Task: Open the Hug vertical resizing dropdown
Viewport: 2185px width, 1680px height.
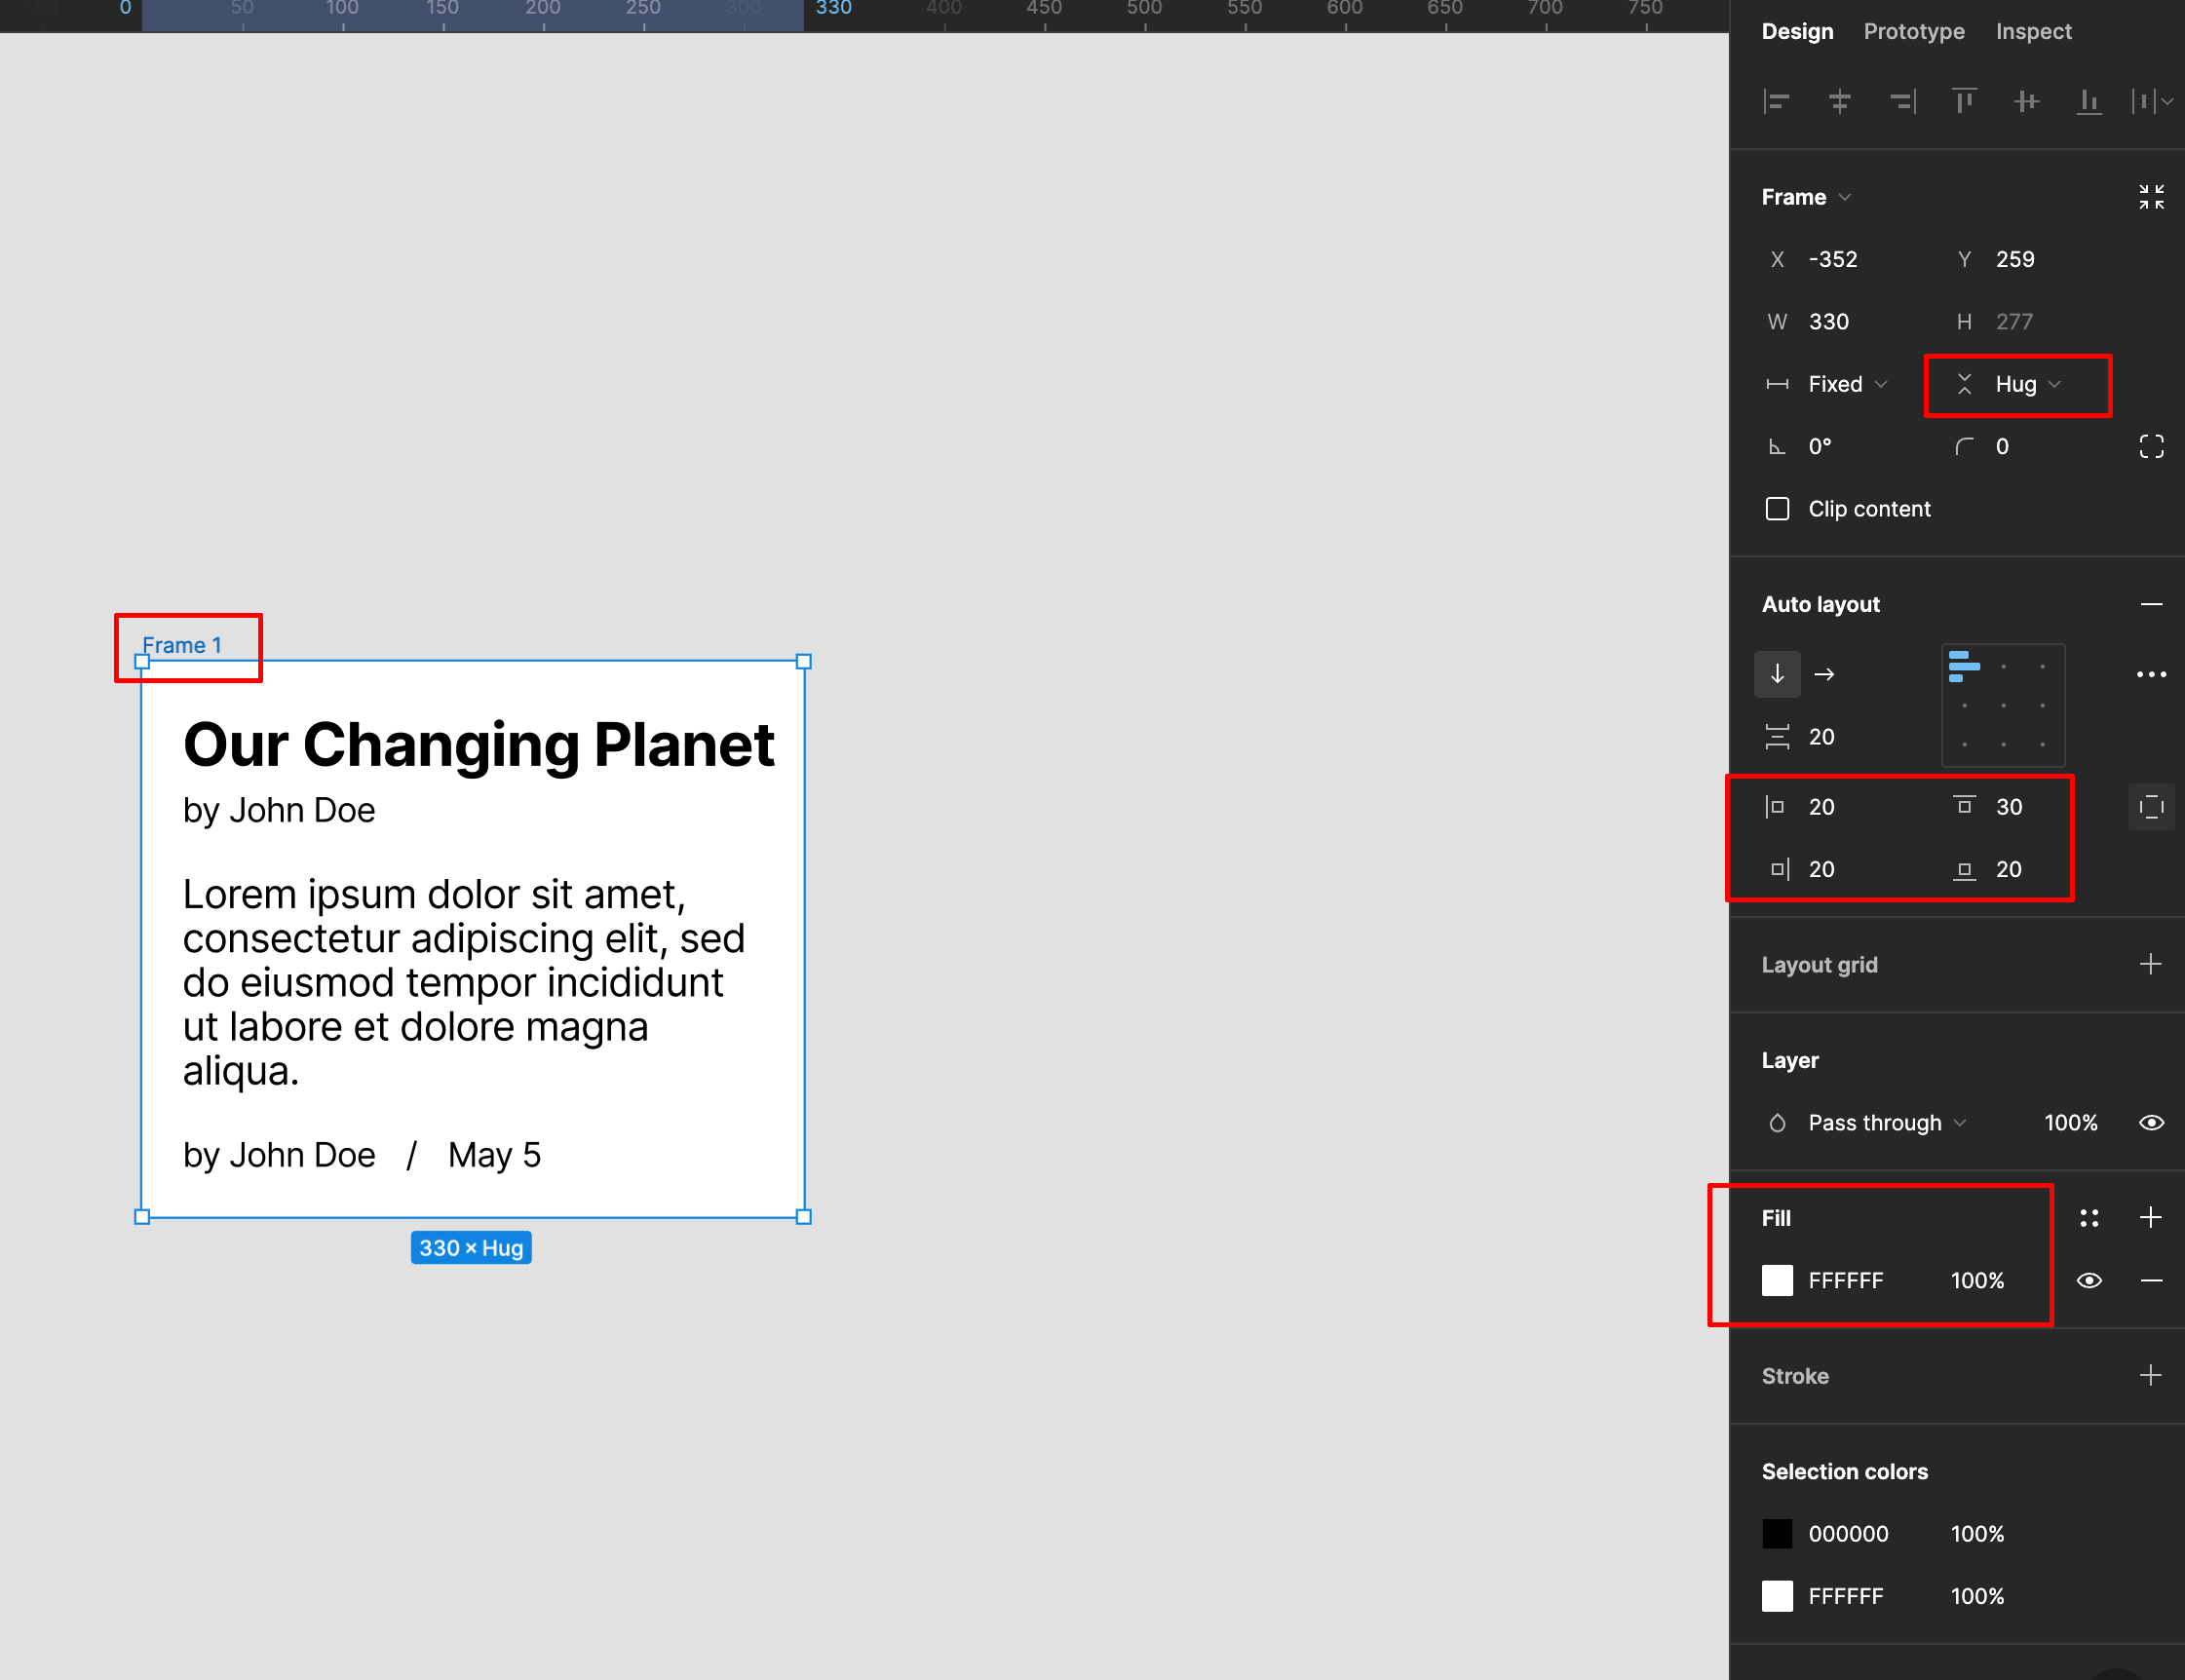Action: pyautogui.click(x=2016, y=385)
